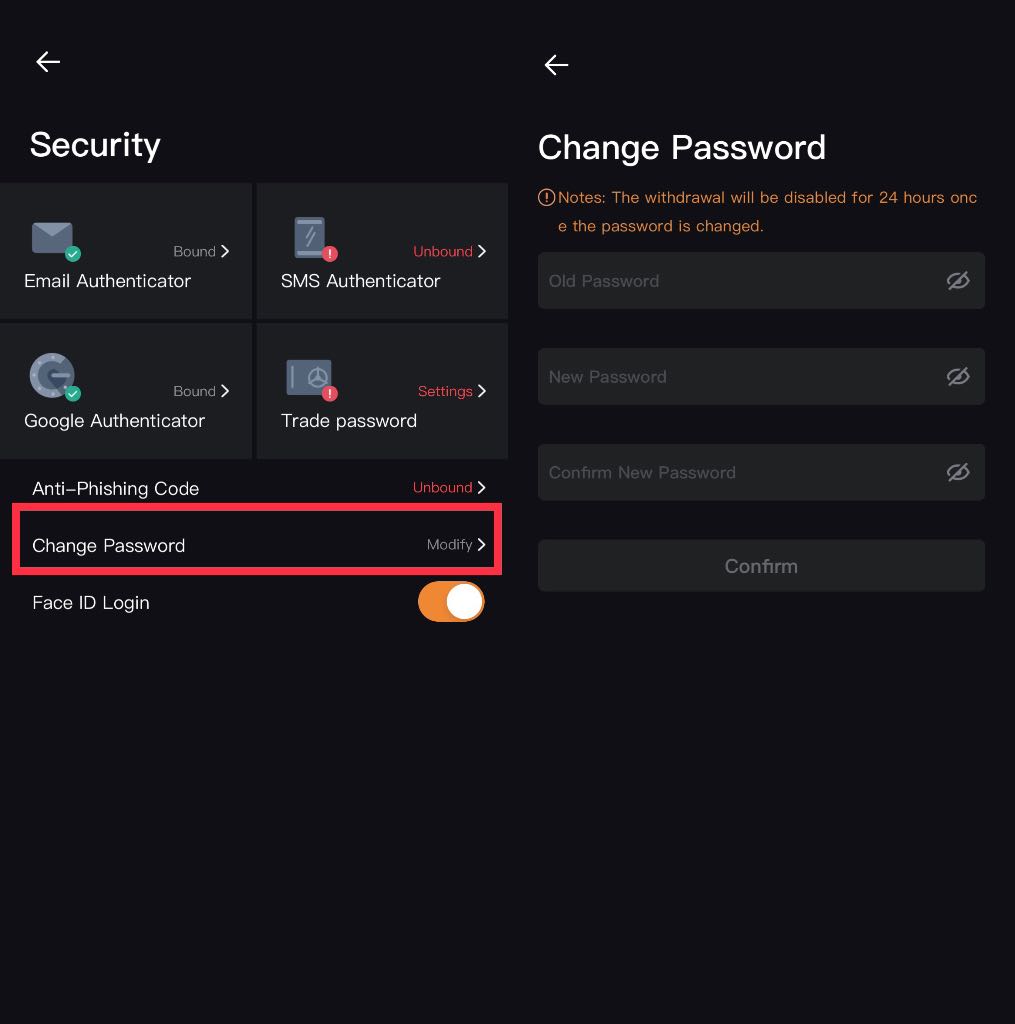Screen dimensions: 1015x1024
Task: Toggle the Face ID Login switch
Action: (x=451, y=601)
